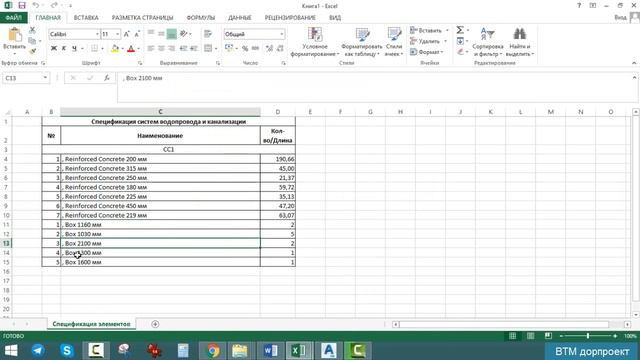This screenshot has height=360, width=640.
Task: Toggle Underline (Ч) formatting
Action: 74,49
